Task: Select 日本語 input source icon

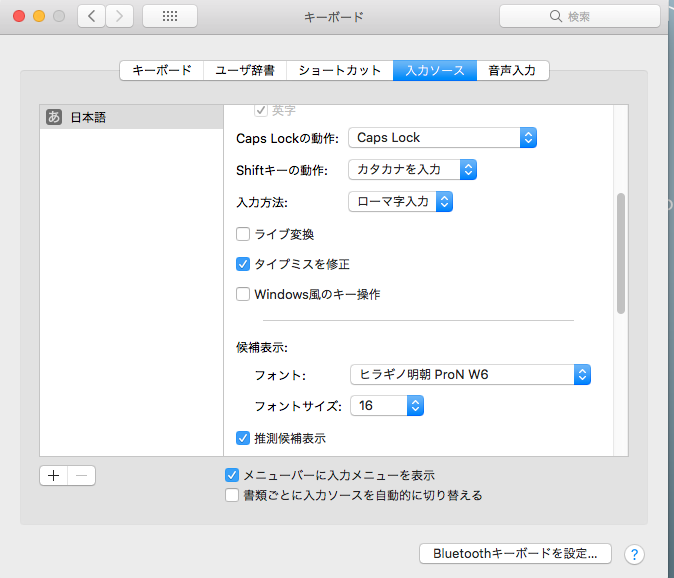Action: 54,117
